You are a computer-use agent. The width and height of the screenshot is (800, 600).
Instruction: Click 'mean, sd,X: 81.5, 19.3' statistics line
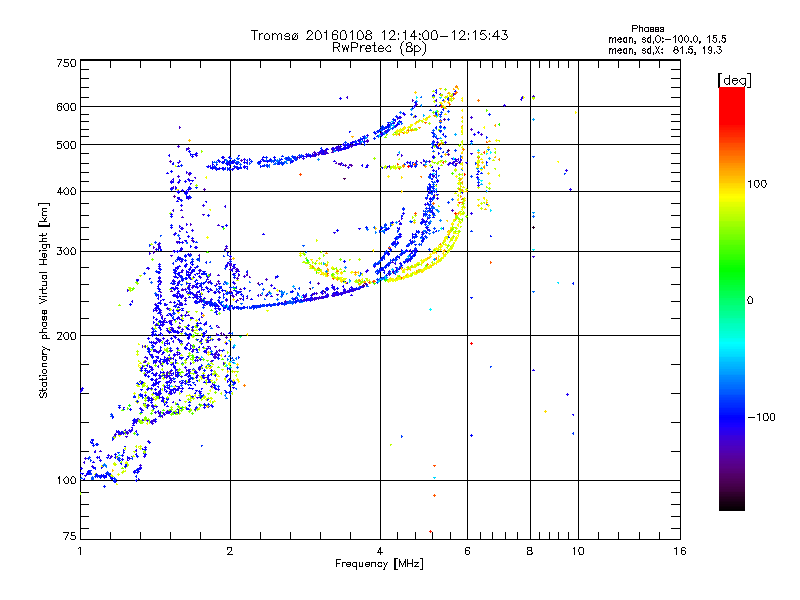click(665, 50)
